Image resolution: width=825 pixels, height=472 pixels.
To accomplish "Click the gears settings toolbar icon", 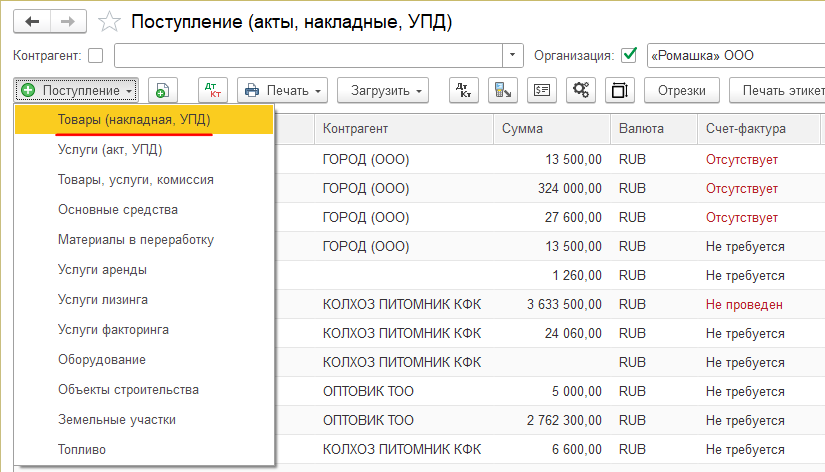I will tap(581, 90).
